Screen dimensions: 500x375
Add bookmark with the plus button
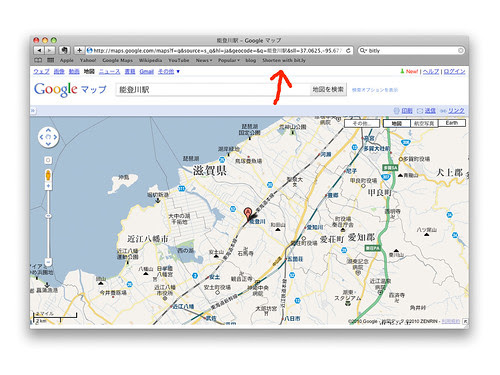click(x=79, y=50)
